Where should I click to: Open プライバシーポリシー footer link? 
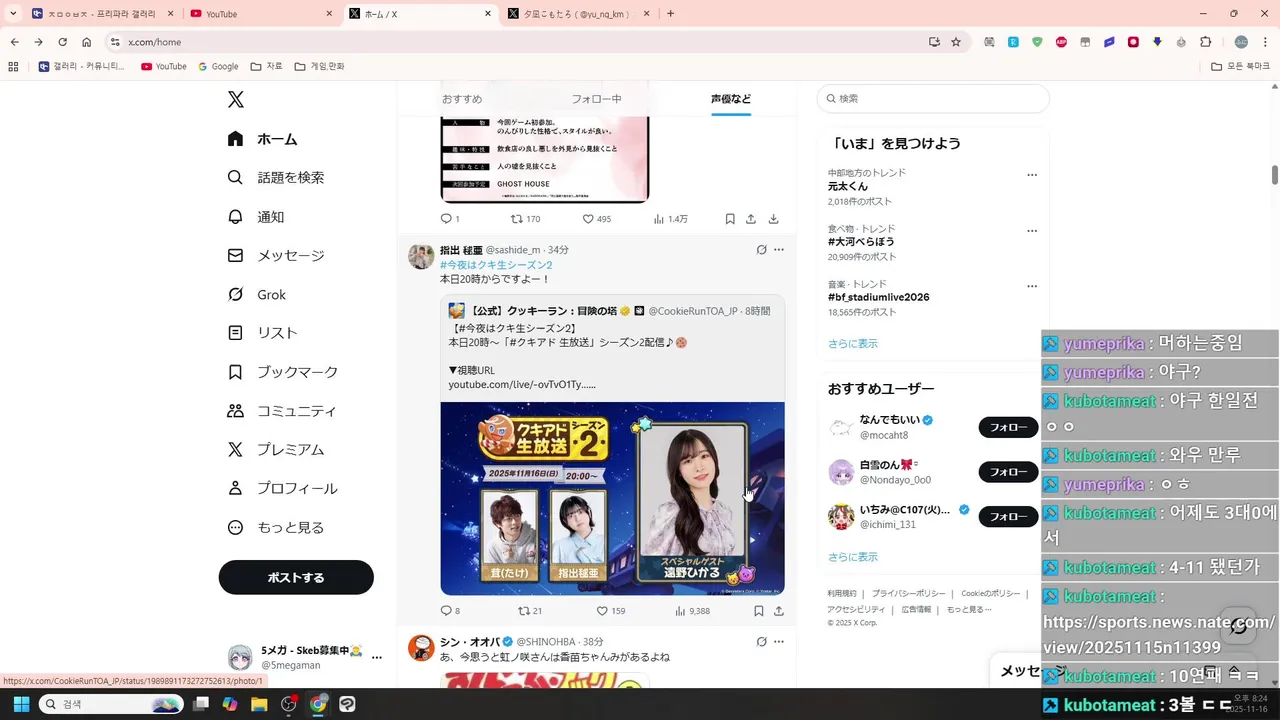[908, 594]
